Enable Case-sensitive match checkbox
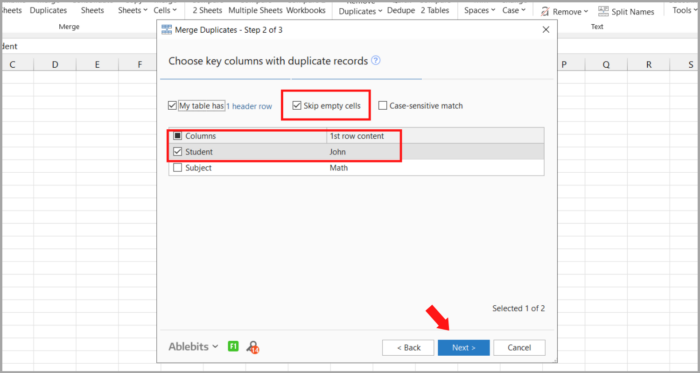The width and height of the screenshot is (700, 373). [383, 106]
